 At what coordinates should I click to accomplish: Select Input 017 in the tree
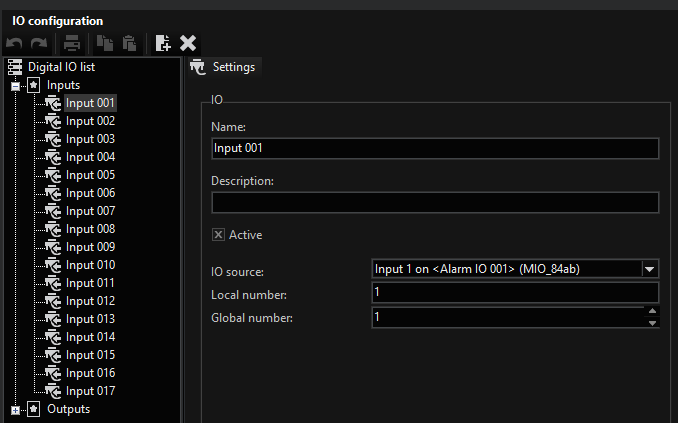90,391
